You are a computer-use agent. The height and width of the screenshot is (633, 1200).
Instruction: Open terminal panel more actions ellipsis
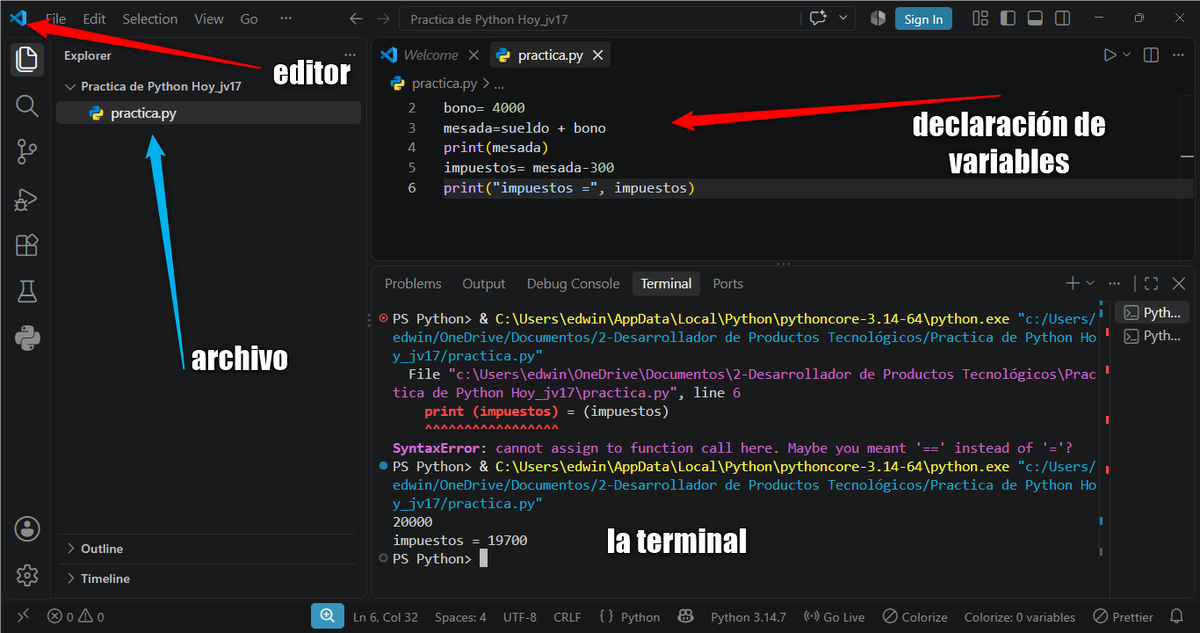(1116, 283)
